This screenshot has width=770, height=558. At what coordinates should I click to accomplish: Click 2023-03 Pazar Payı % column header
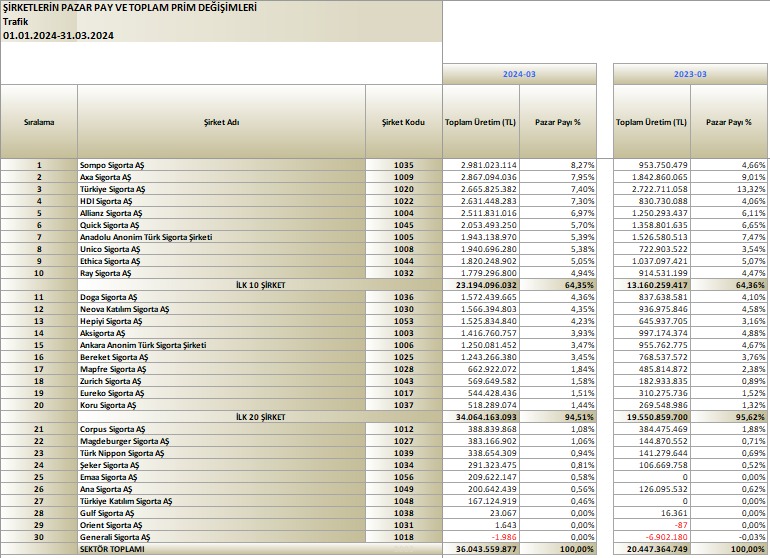[x=729, y=122]
